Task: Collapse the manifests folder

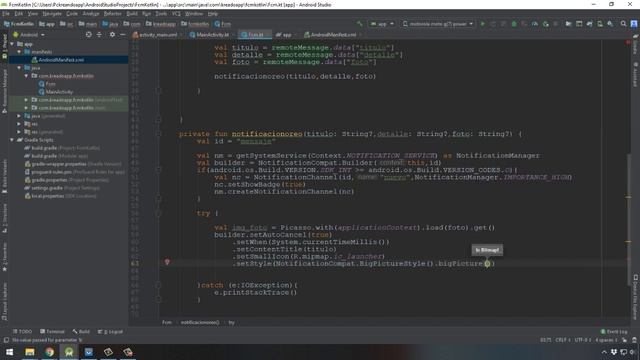Action: tap(19, 52)
